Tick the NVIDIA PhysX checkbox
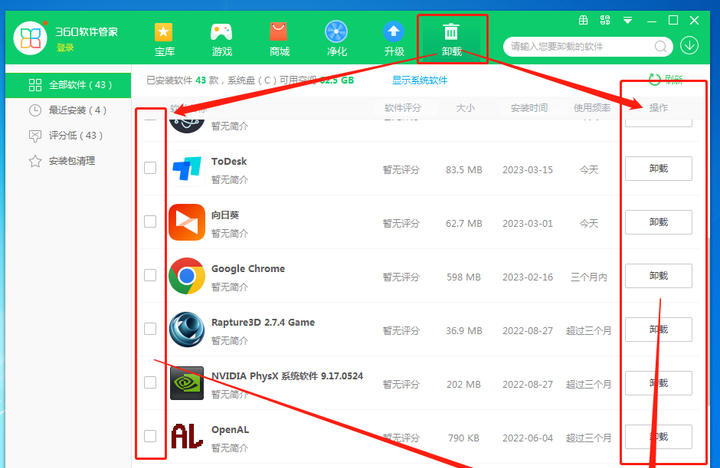The width and height of the screenshot is (720, 468). [x=150, y=382]
